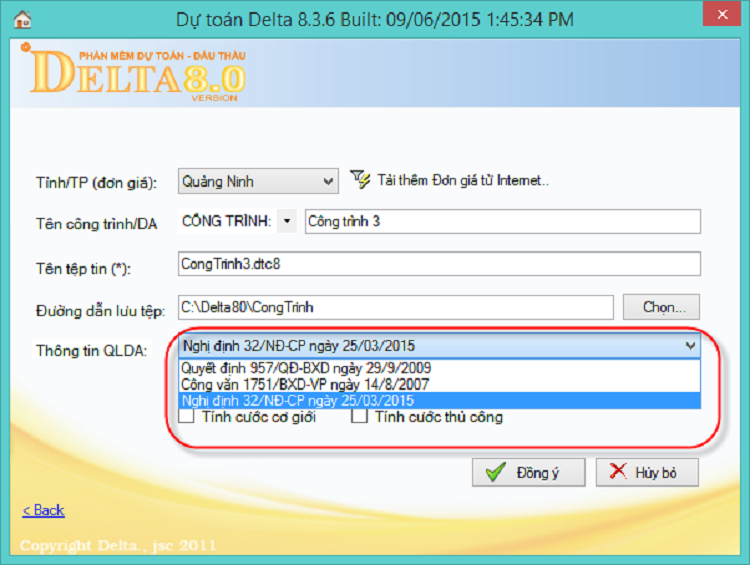Enable Tính cước cơ giới checkbox
The image size is (750, 565).
(x=186, y=416)
